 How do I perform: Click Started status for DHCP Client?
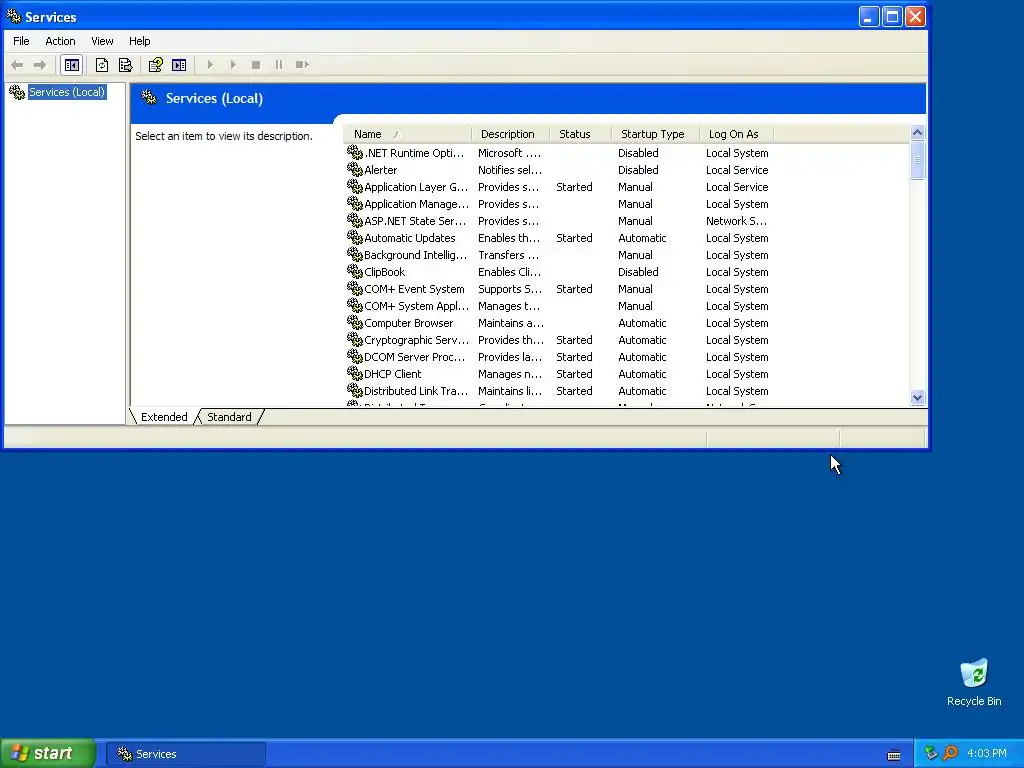tap(574, 374)
